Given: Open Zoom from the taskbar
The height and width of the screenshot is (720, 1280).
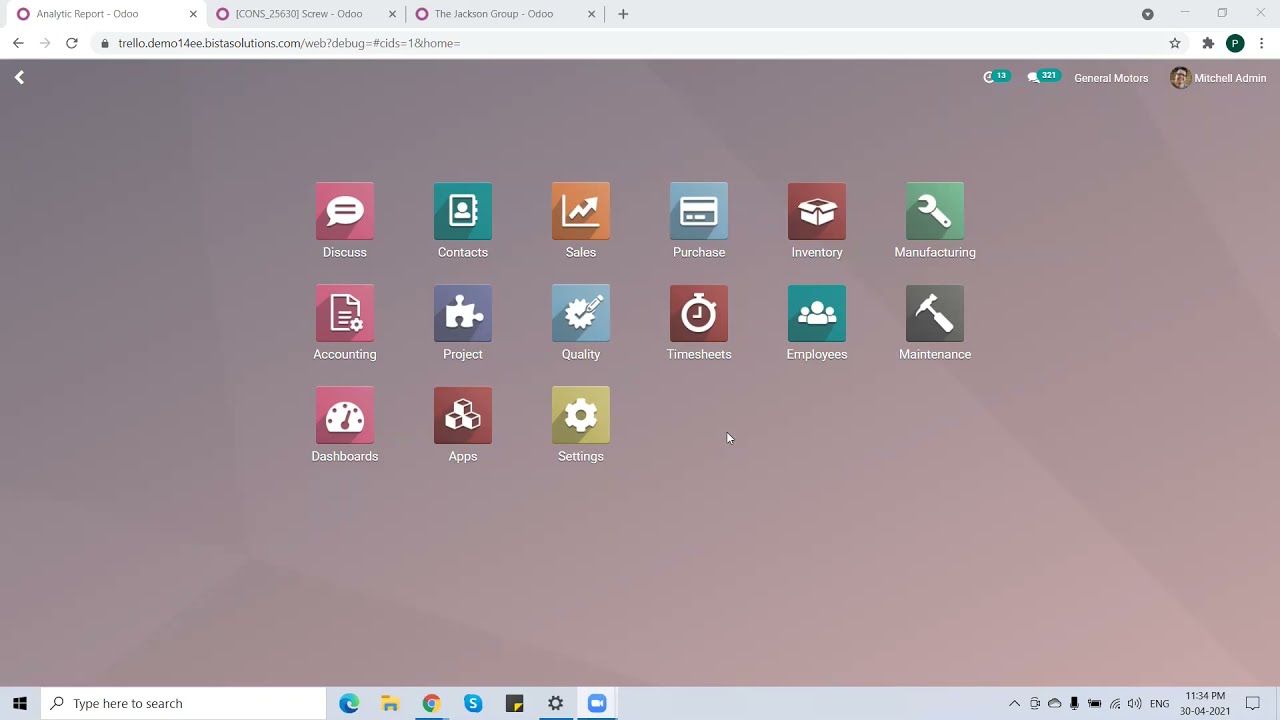Looking at the screenshot, I should coord(597,703).
